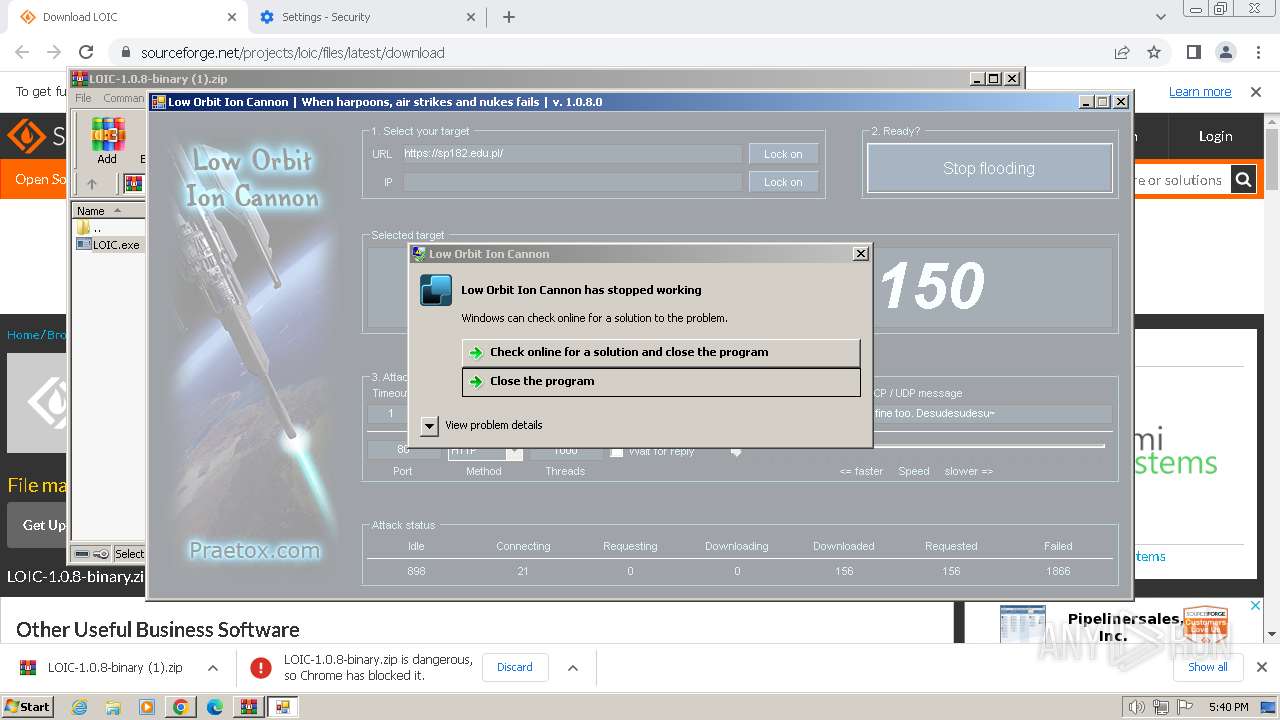Click the WinRAR archive icon in address bar
Screen dimensions: 1280x720
pos(133,184)
